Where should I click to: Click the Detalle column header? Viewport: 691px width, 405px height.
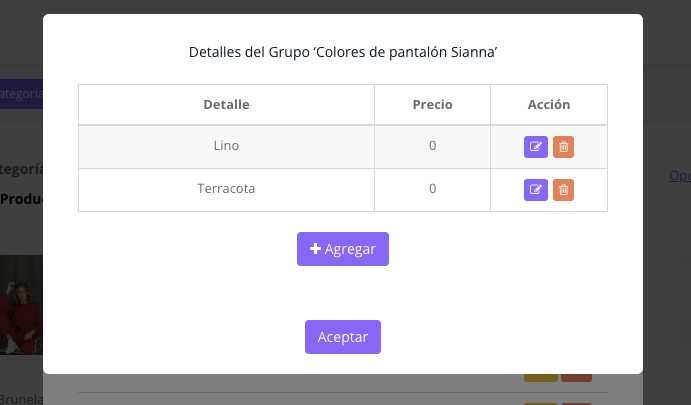point(226,104)
